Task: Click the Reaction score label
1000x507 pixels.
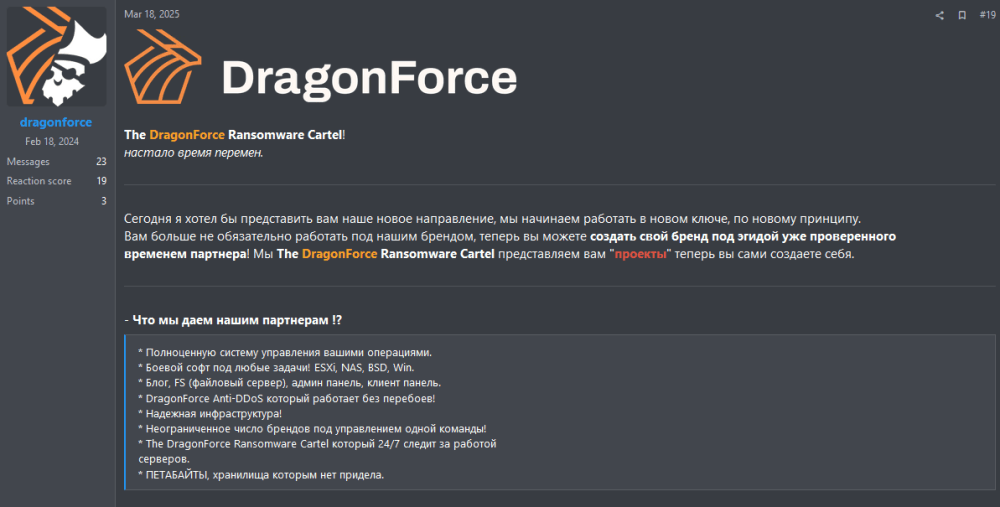Action: coord(39,181)
